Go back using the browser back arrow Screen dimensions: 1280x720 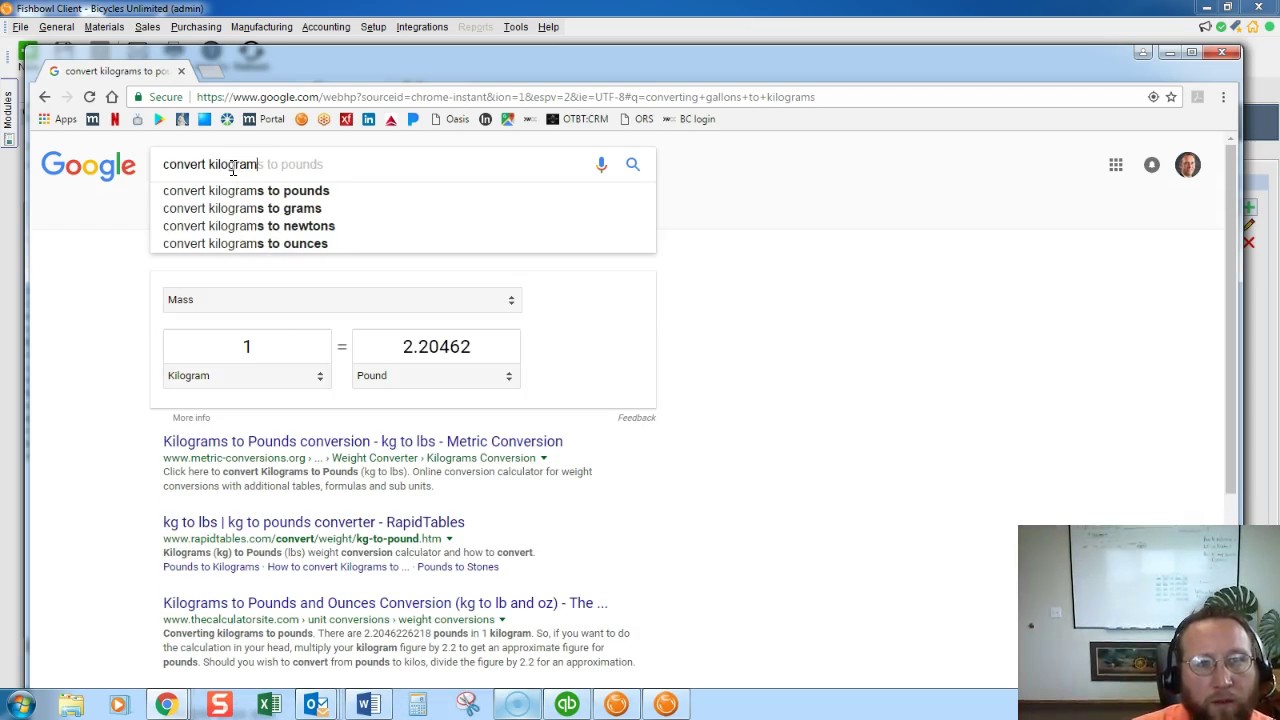coord(44,97)
